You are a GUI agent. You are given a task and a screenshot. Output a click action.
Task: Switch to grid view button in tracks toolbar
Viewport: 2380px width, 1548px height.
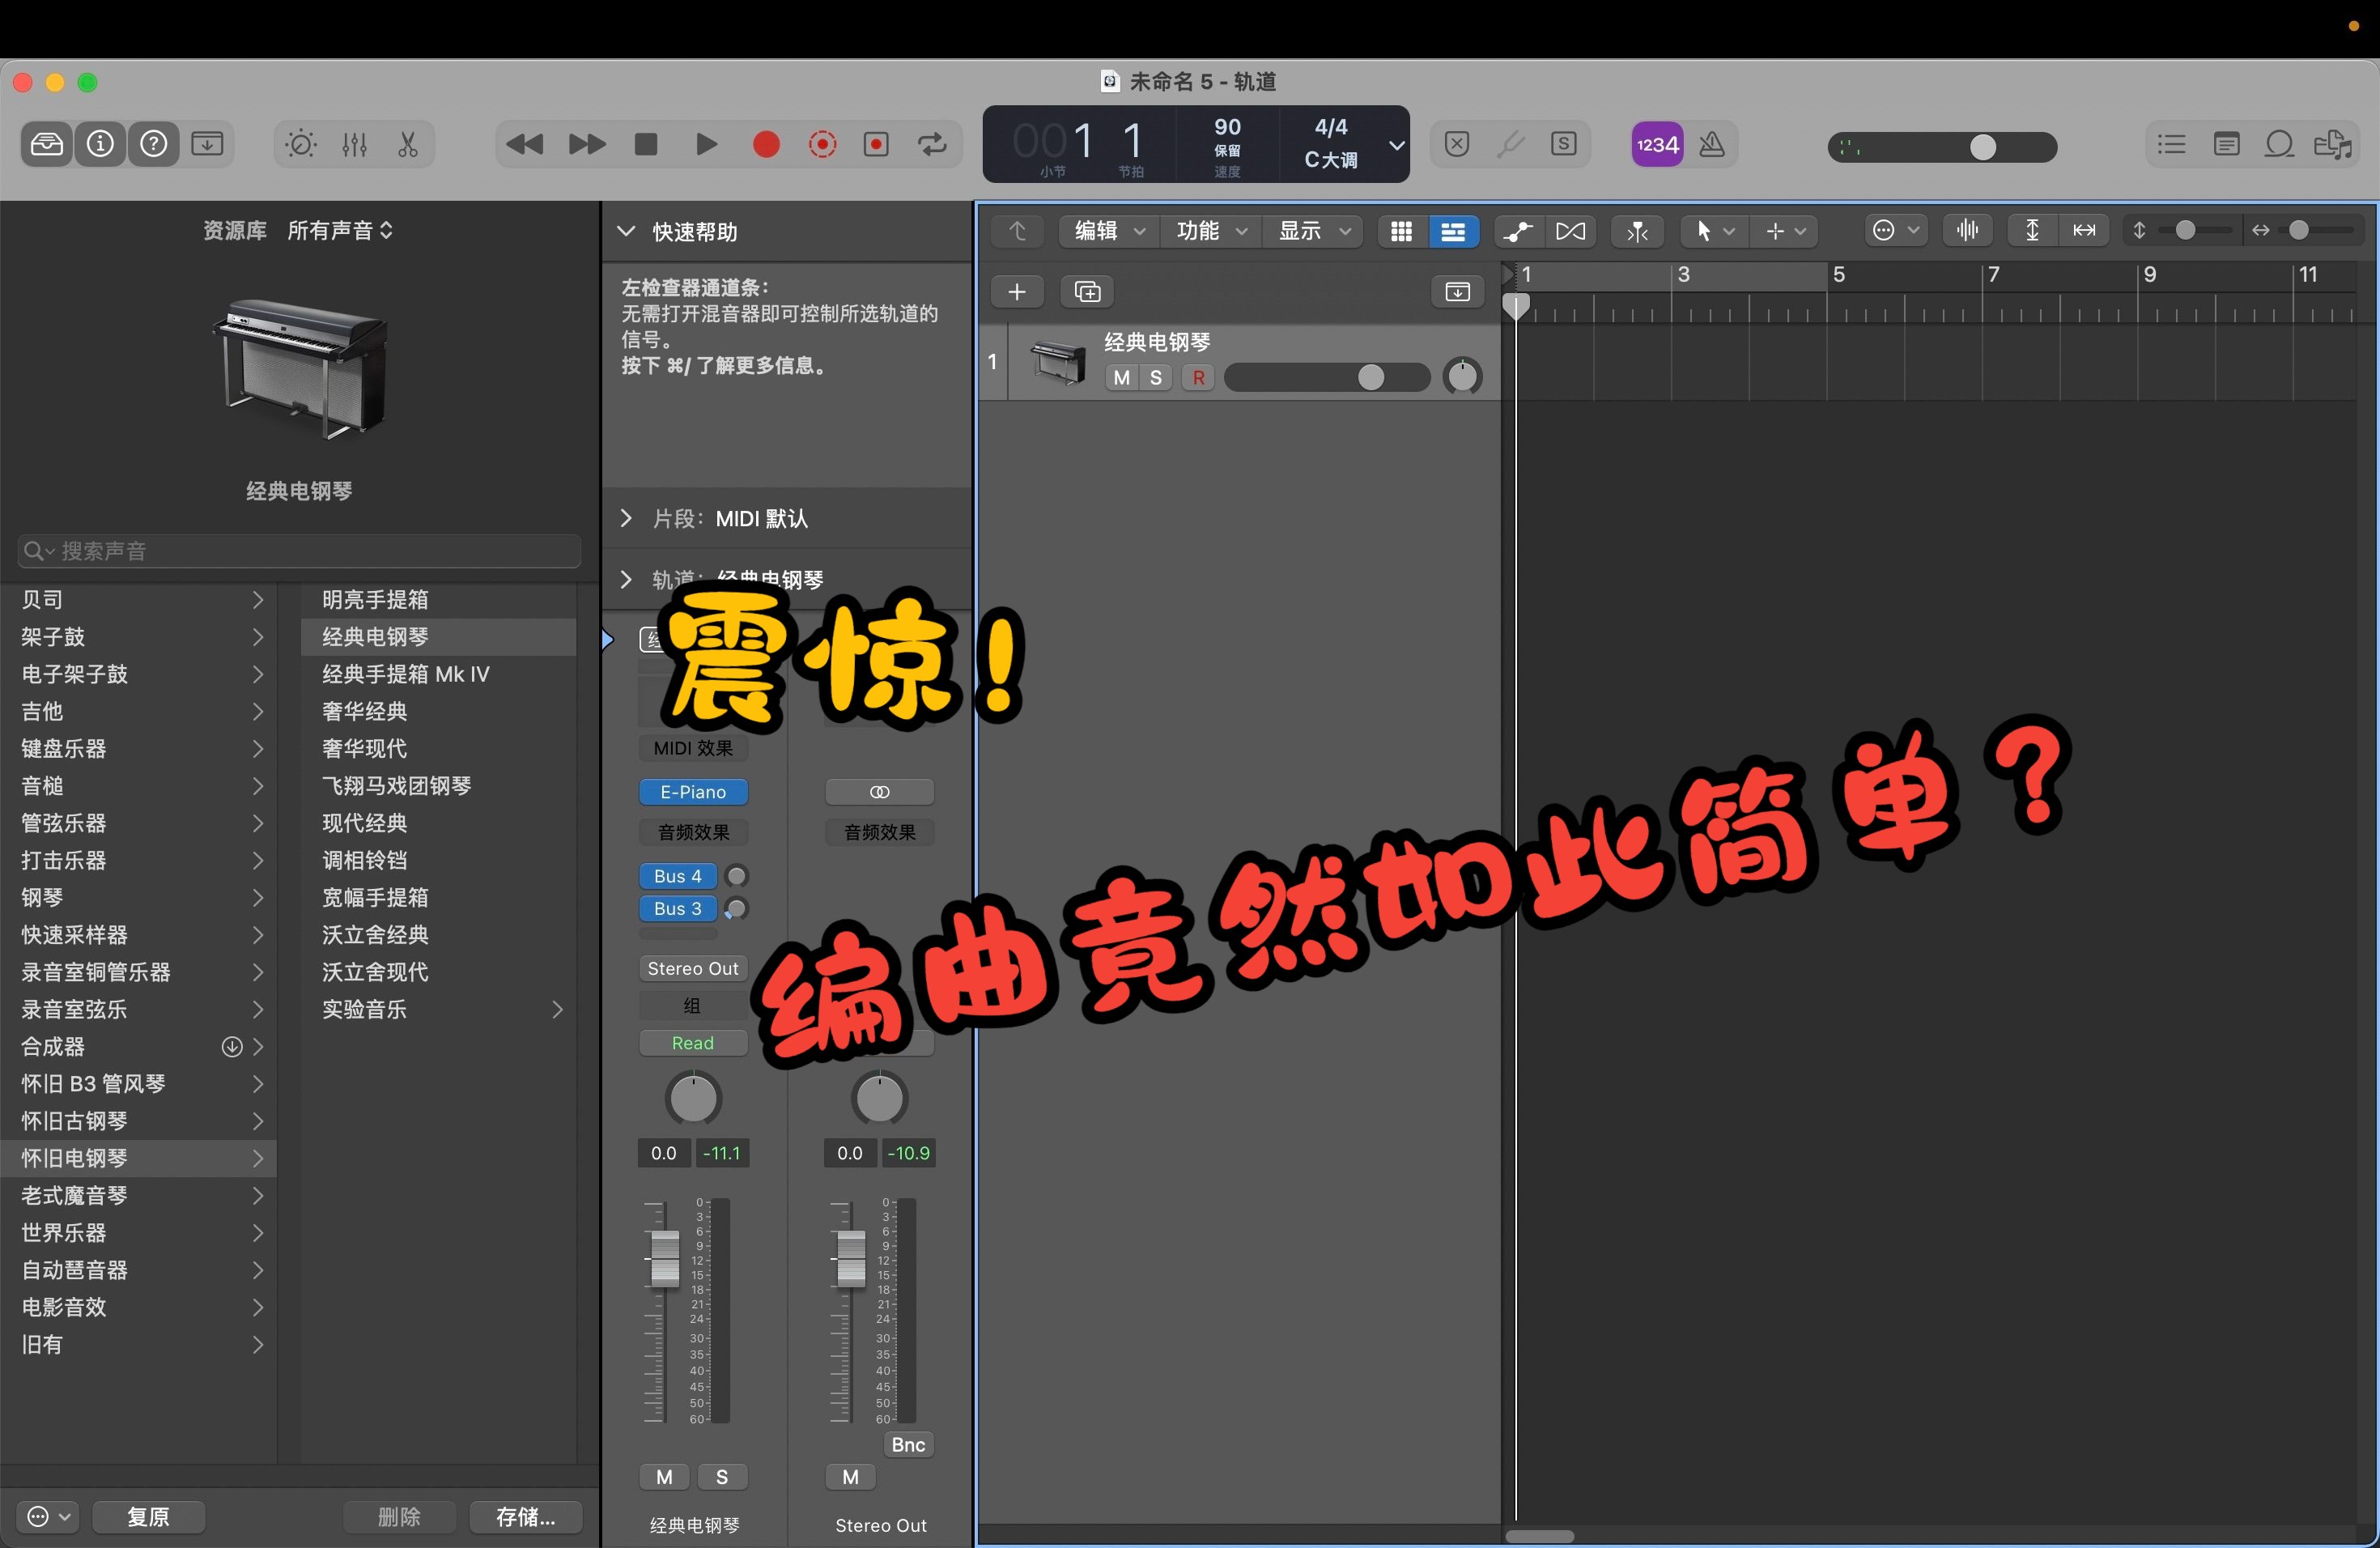(1402, 231)
